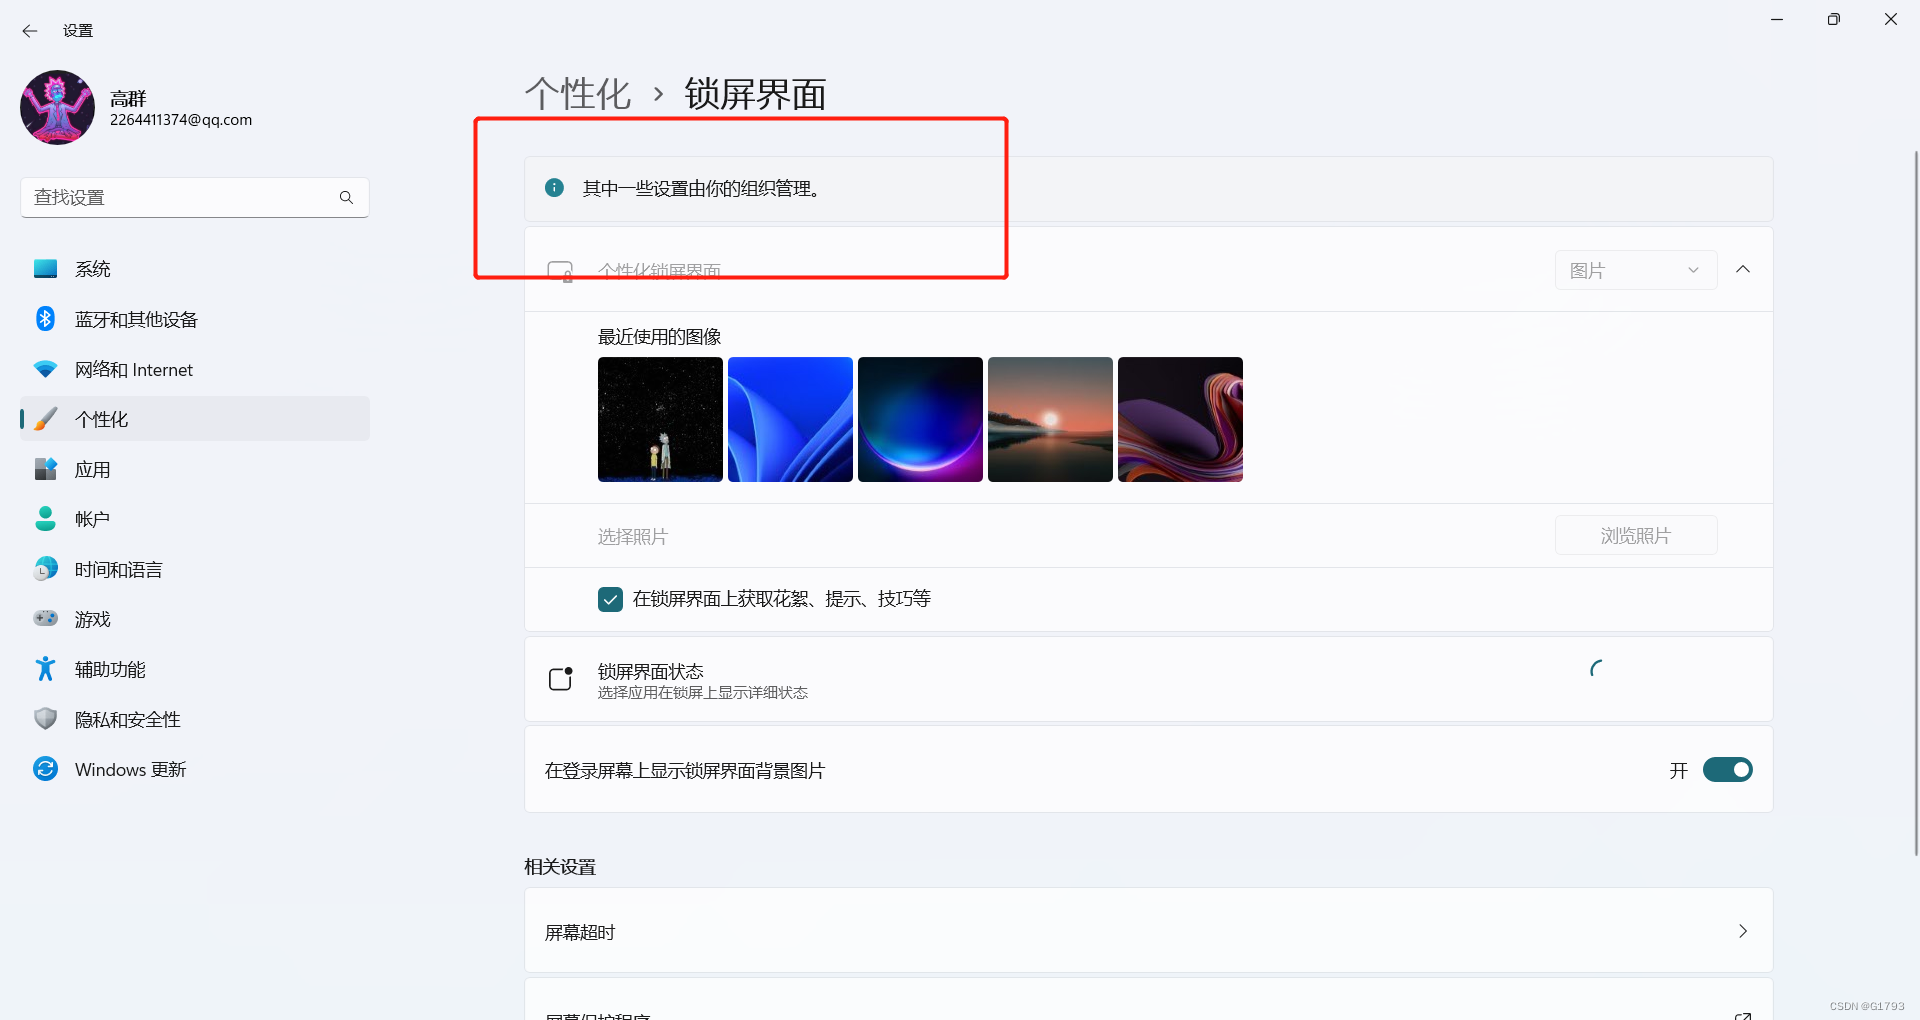Click the 开 label beside the switch
Viewport: 1920px width, 1020px height.
(1678, 771)
